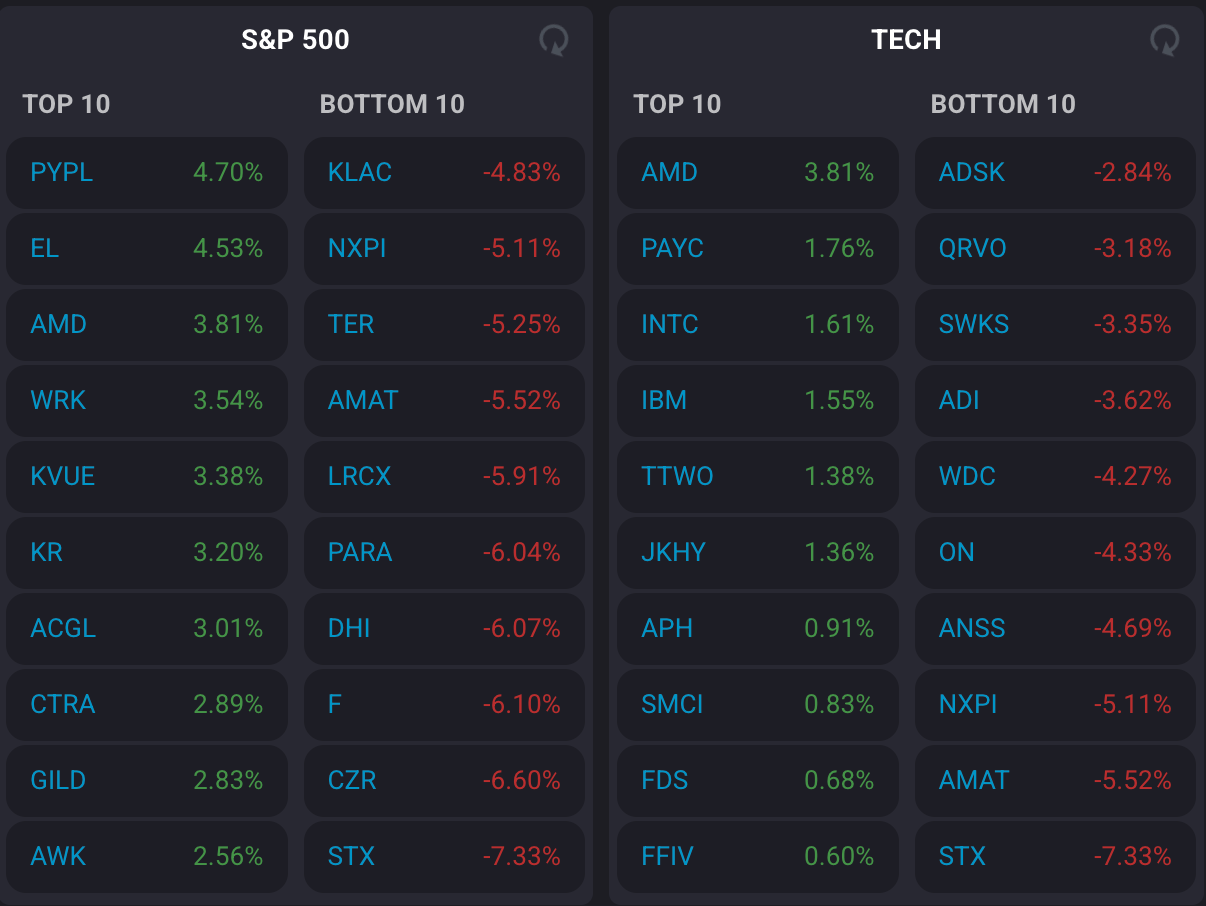Open STX in the TECH bottom 10
1206x906 pixels.
[962, 856]
